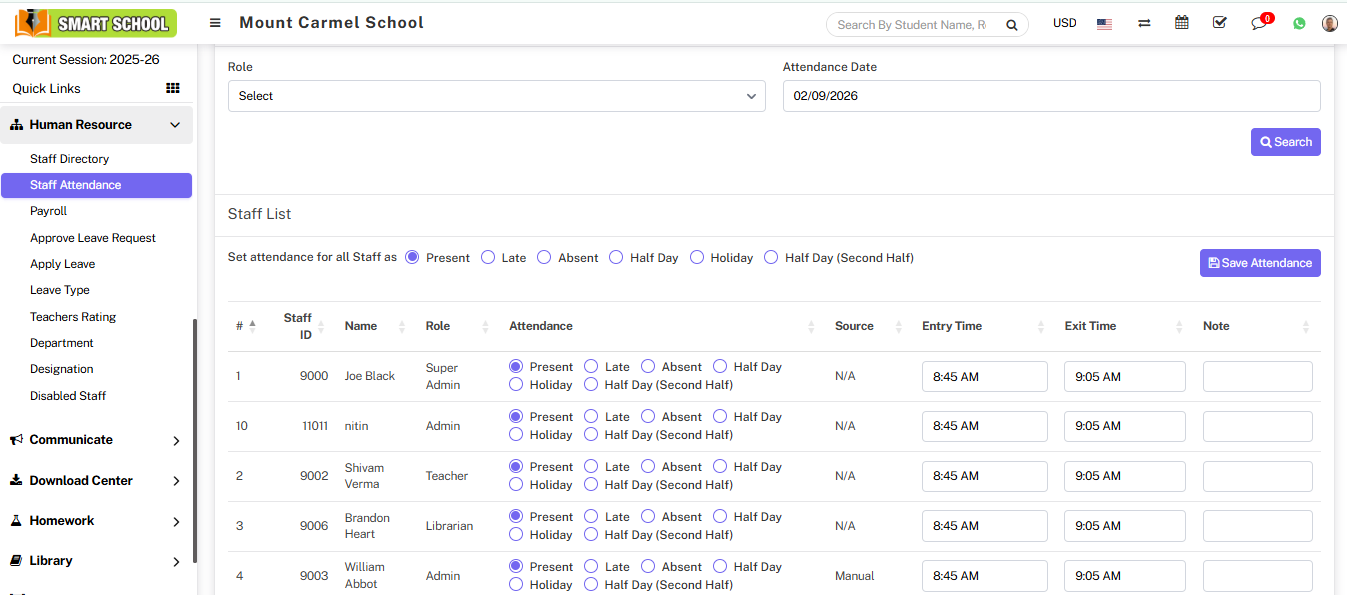
Task: Click the Attendance Date field
Action: [1050, 96]
